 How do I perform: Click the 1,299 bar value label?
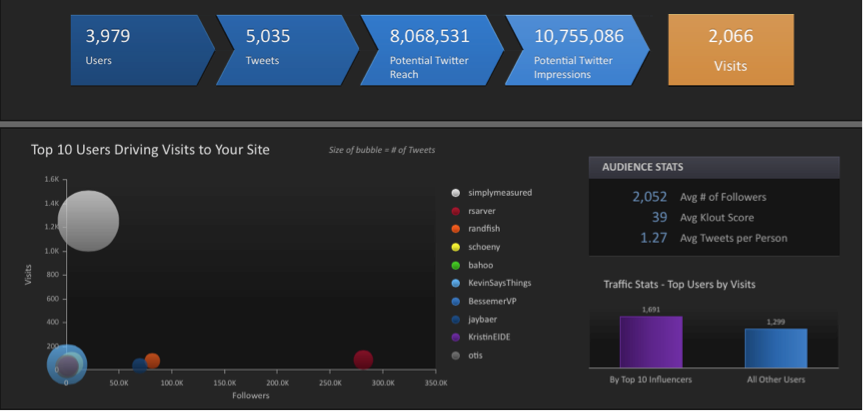(x=776, y=322)
